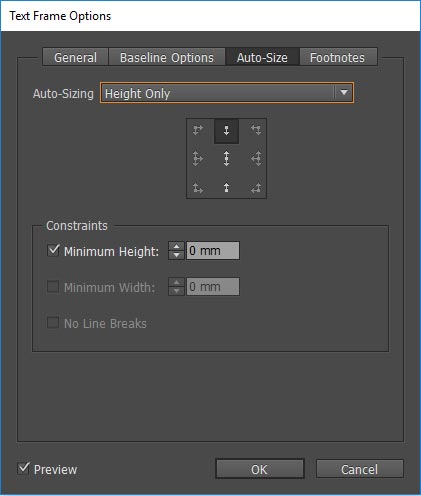Disable the Preview checkbox
This screenshot has width=421, height=496.
23,468
